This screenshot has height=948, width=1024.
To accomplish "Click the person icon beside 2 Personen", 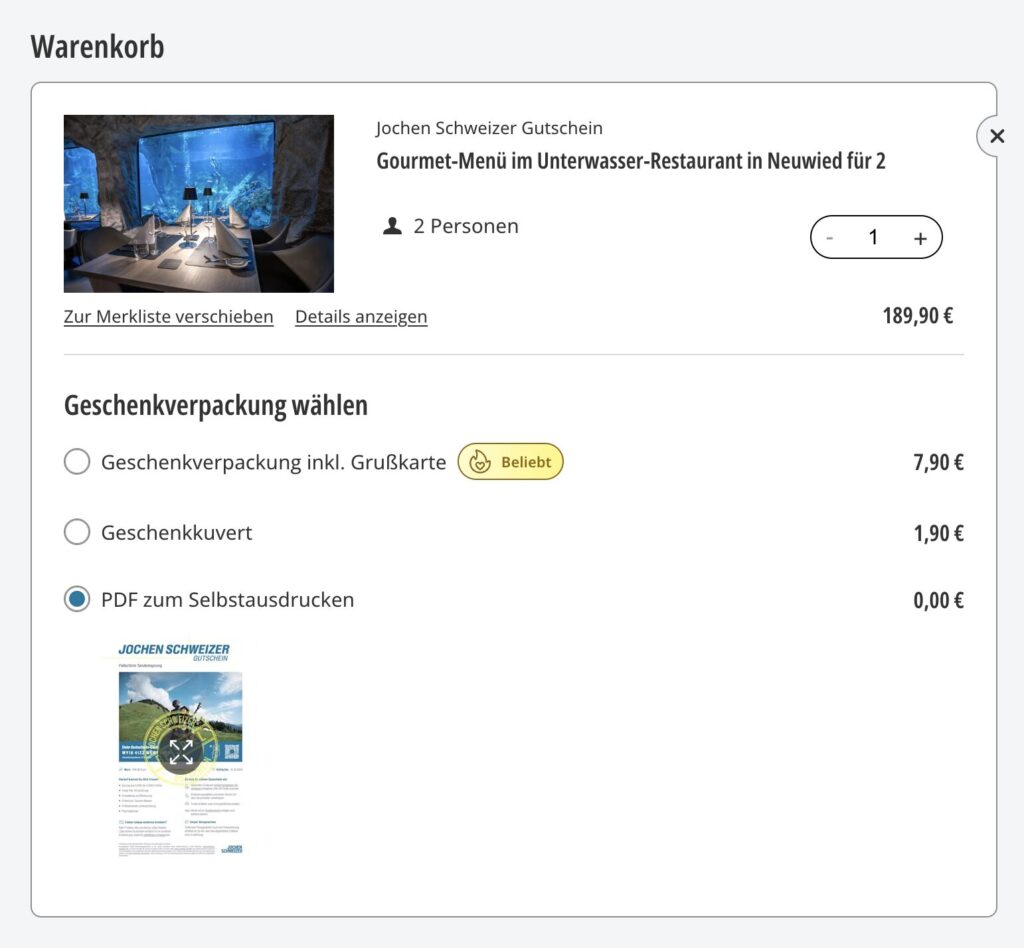I will (392, 226).
